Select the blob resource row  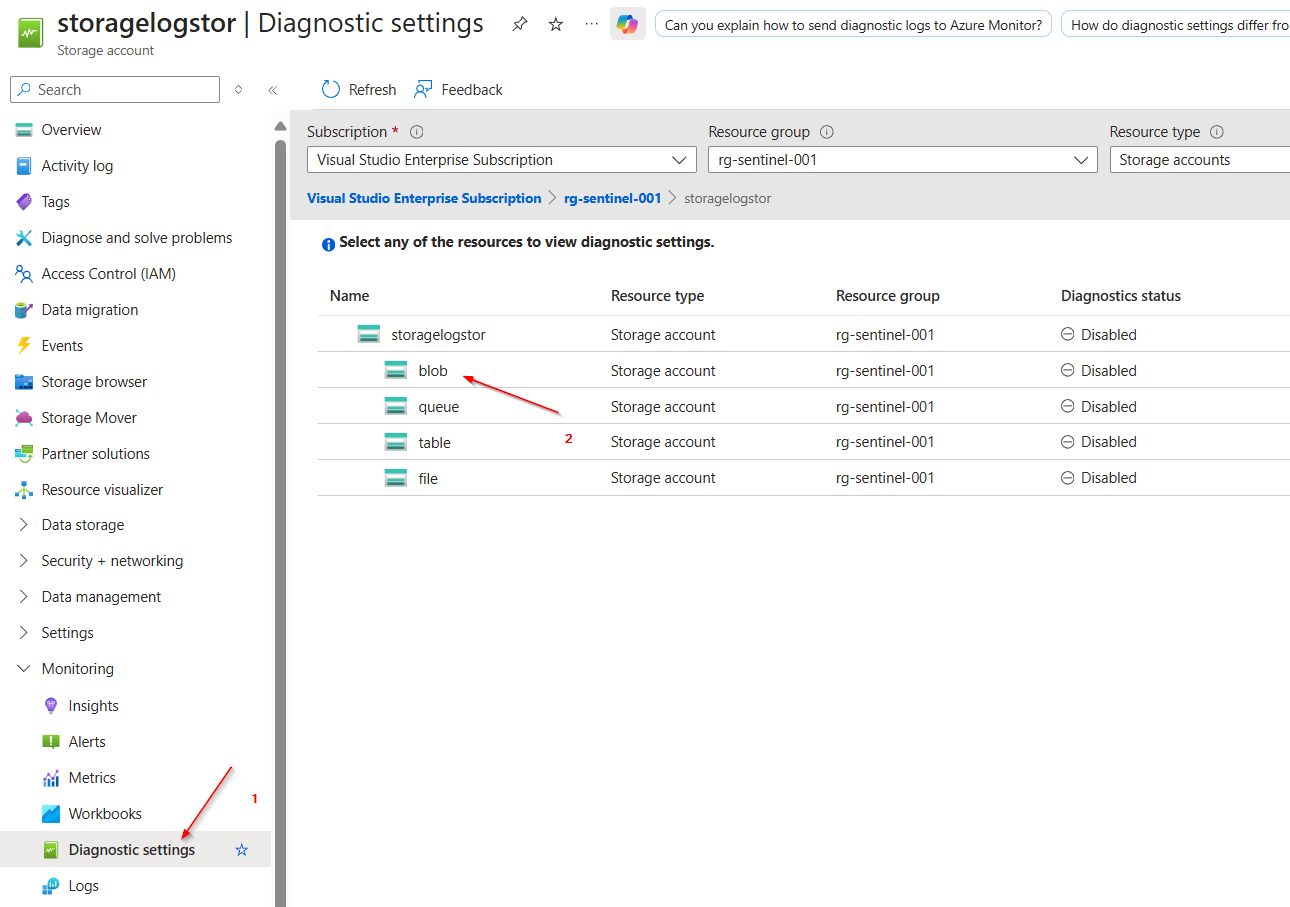pyautogui.click(x=433, y=371)
